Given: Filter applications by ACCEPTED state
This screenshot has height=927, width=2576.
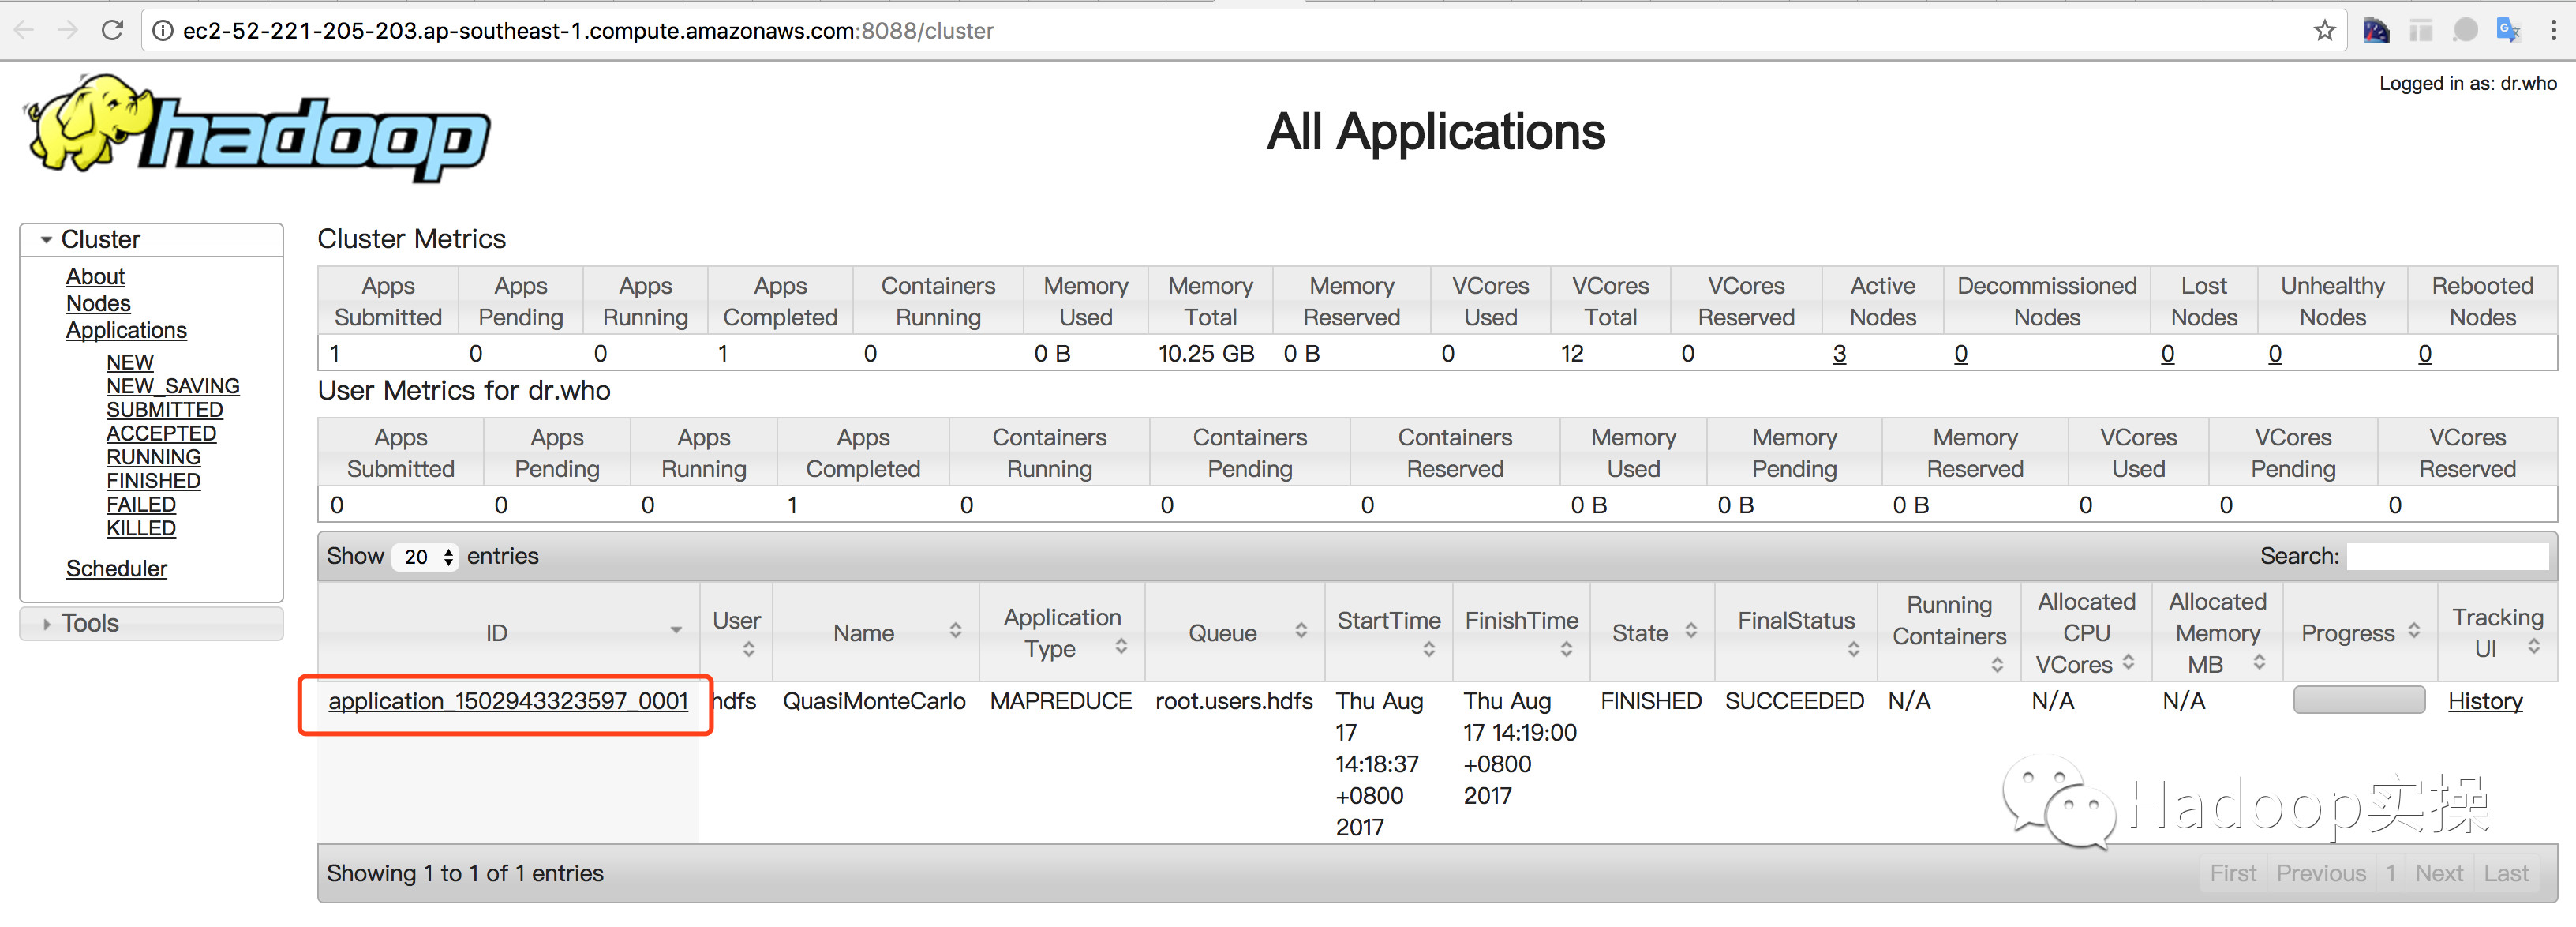Looking at the screenshot, I should [161, 433].
